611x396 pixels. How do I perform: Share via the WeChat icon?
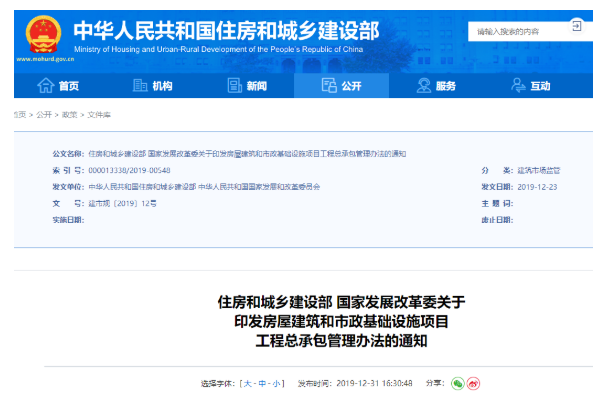click(x=458, y=384)
